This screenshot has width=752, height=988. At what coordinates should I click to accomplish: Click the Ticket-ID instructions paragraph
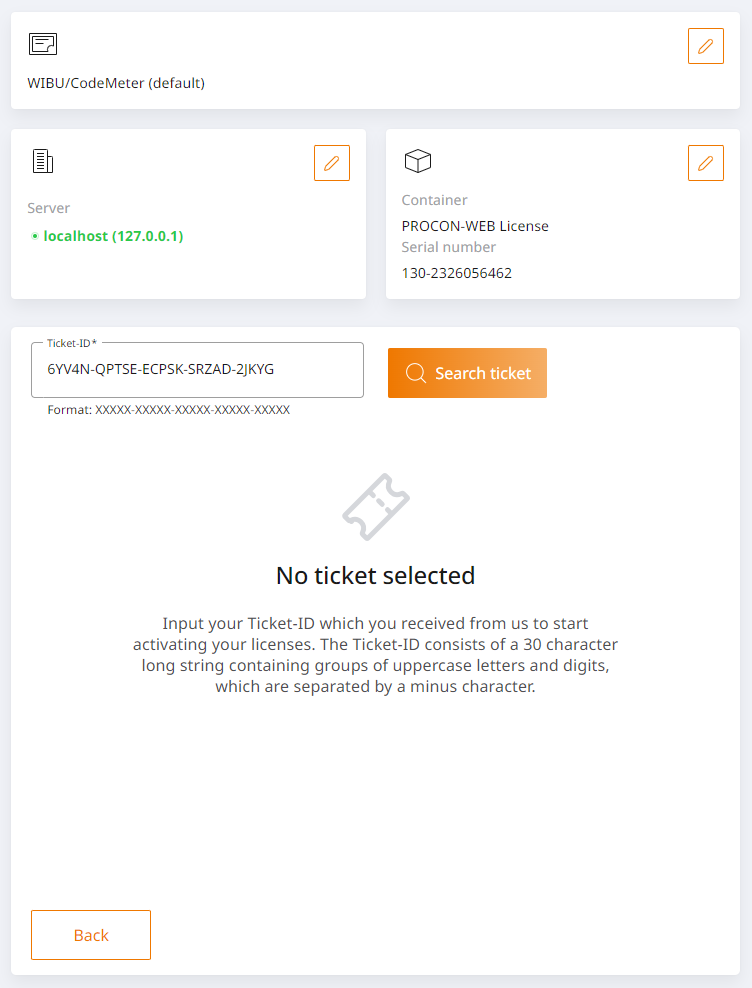tap(376, 655)
